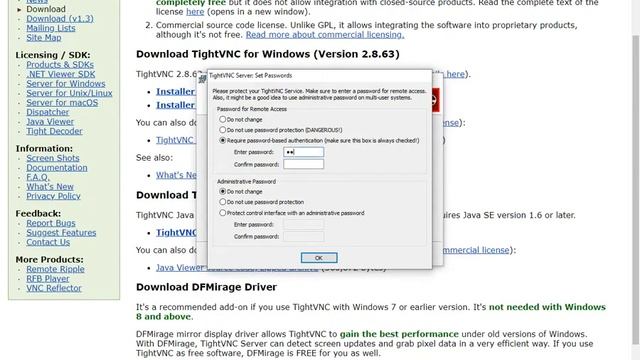Open Tight Decoder link
The image size is (640, 360).
54,131
